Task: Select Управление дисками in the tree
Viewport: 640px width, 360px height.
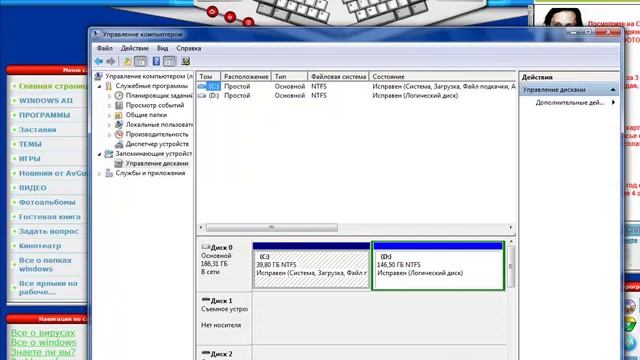Action: (x=157, y=163)
